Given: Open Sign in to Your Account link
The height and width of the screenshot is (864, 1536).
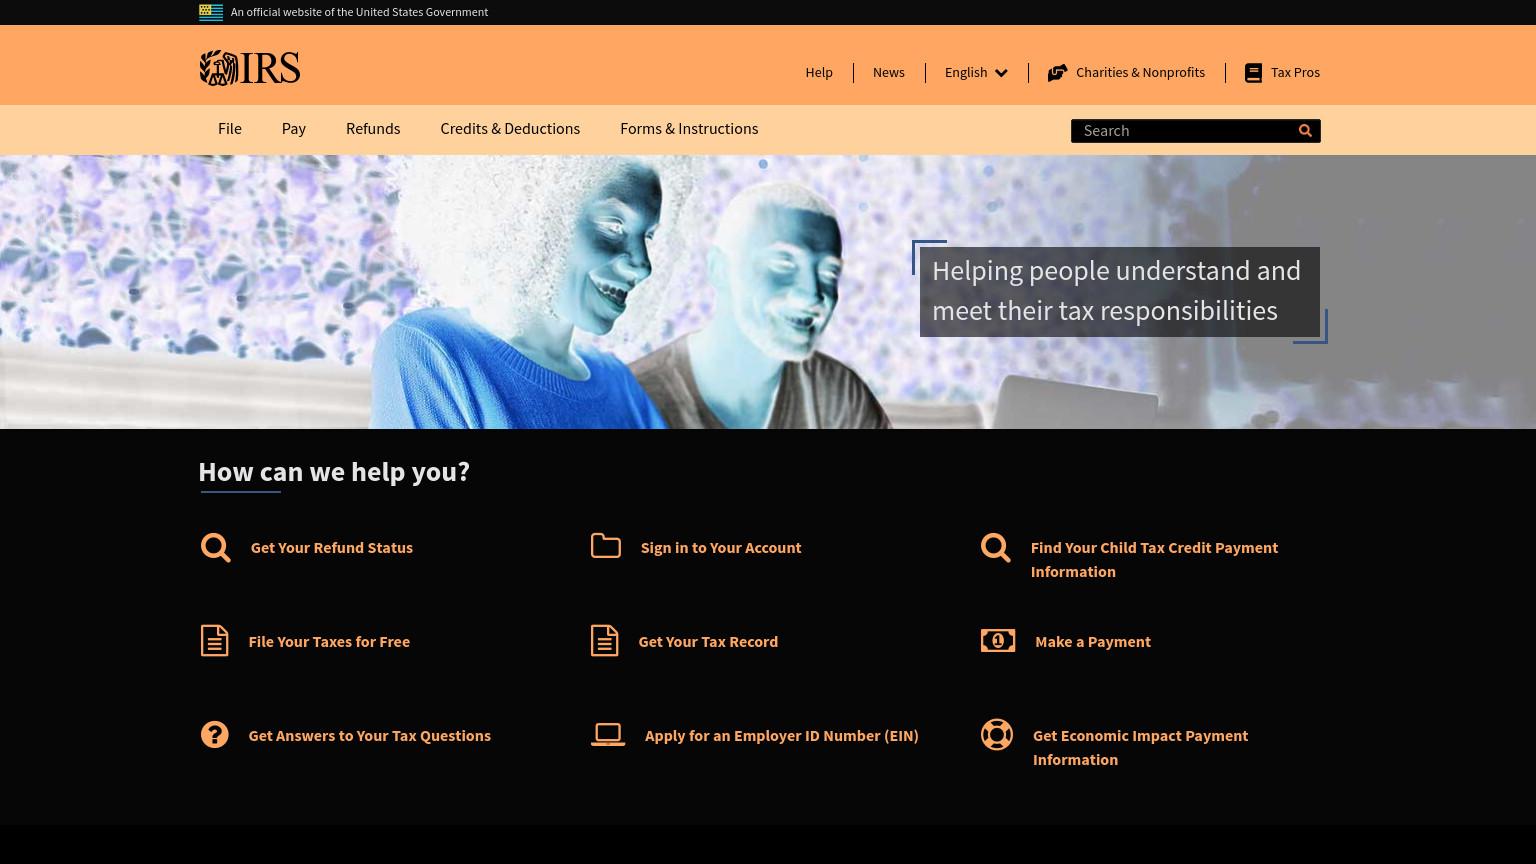Looking at the screenshot, I should coord(721,548).
